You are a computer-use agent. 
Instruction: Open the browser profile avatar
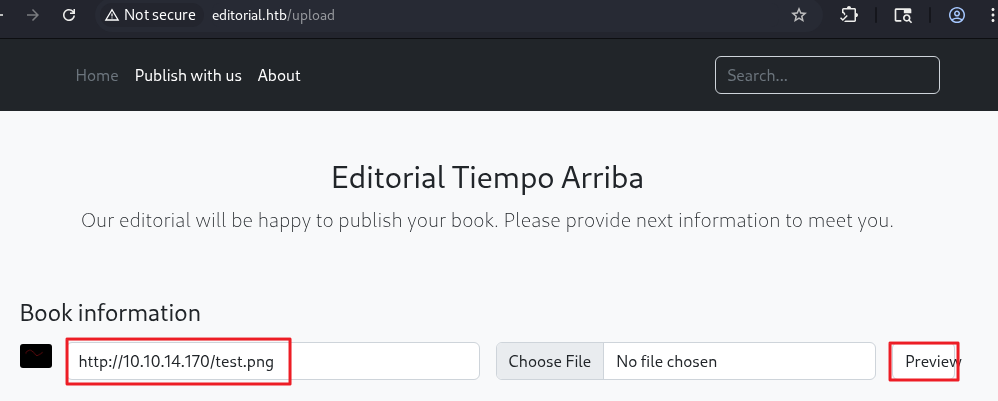click(957, 15)
